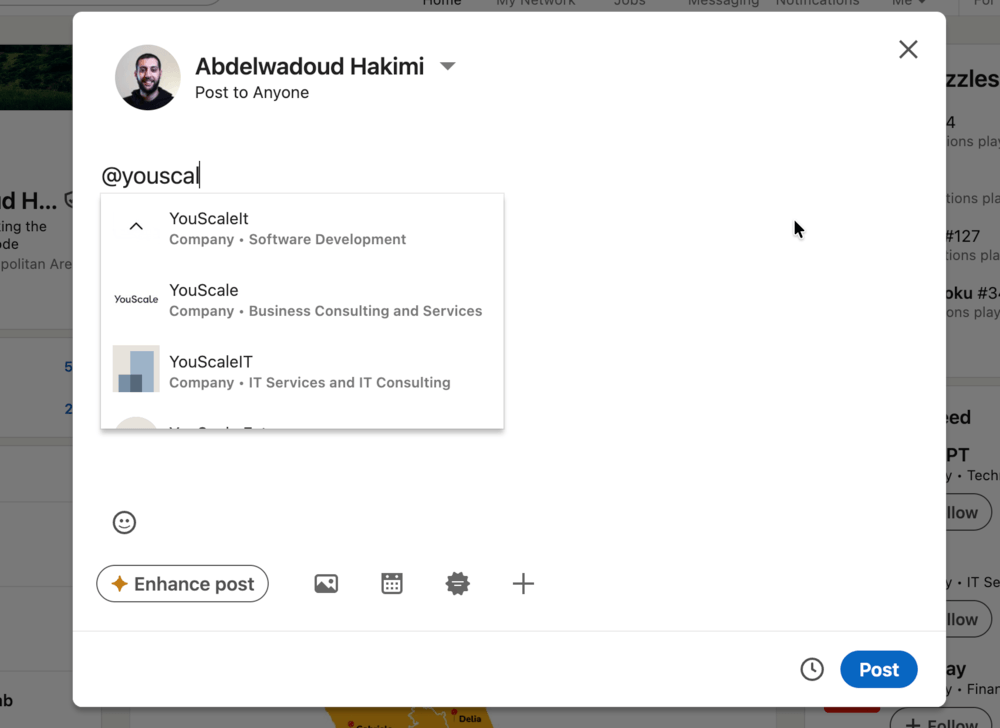Click Abdelwadoud Hakimi's profile photo
The width and height of the screenshot is (1000, 728).
[147, 77]
